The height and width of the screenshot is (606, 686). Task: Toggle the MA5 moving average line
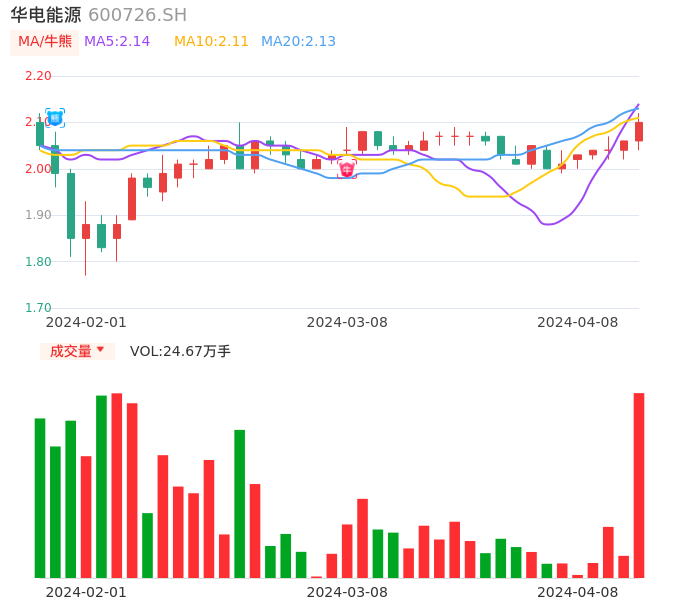117,42
